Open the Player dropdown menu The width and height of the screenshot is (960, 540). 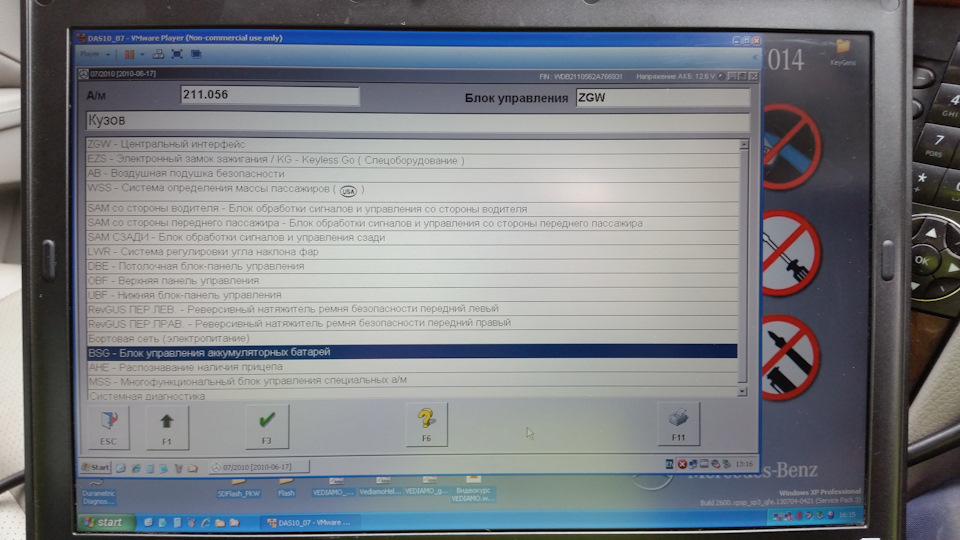[x=94, y=54]
